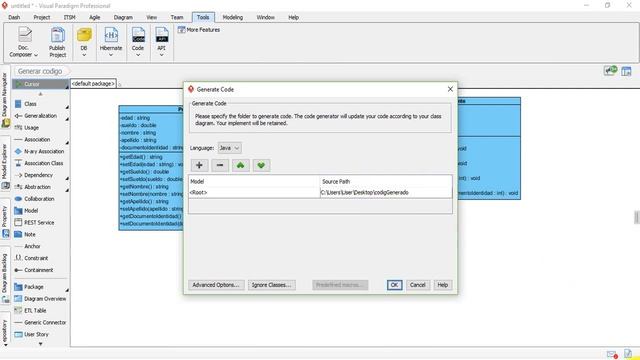Select the Cursor tool in palette
The image size is (640, 360).
[x=40, y=84]
